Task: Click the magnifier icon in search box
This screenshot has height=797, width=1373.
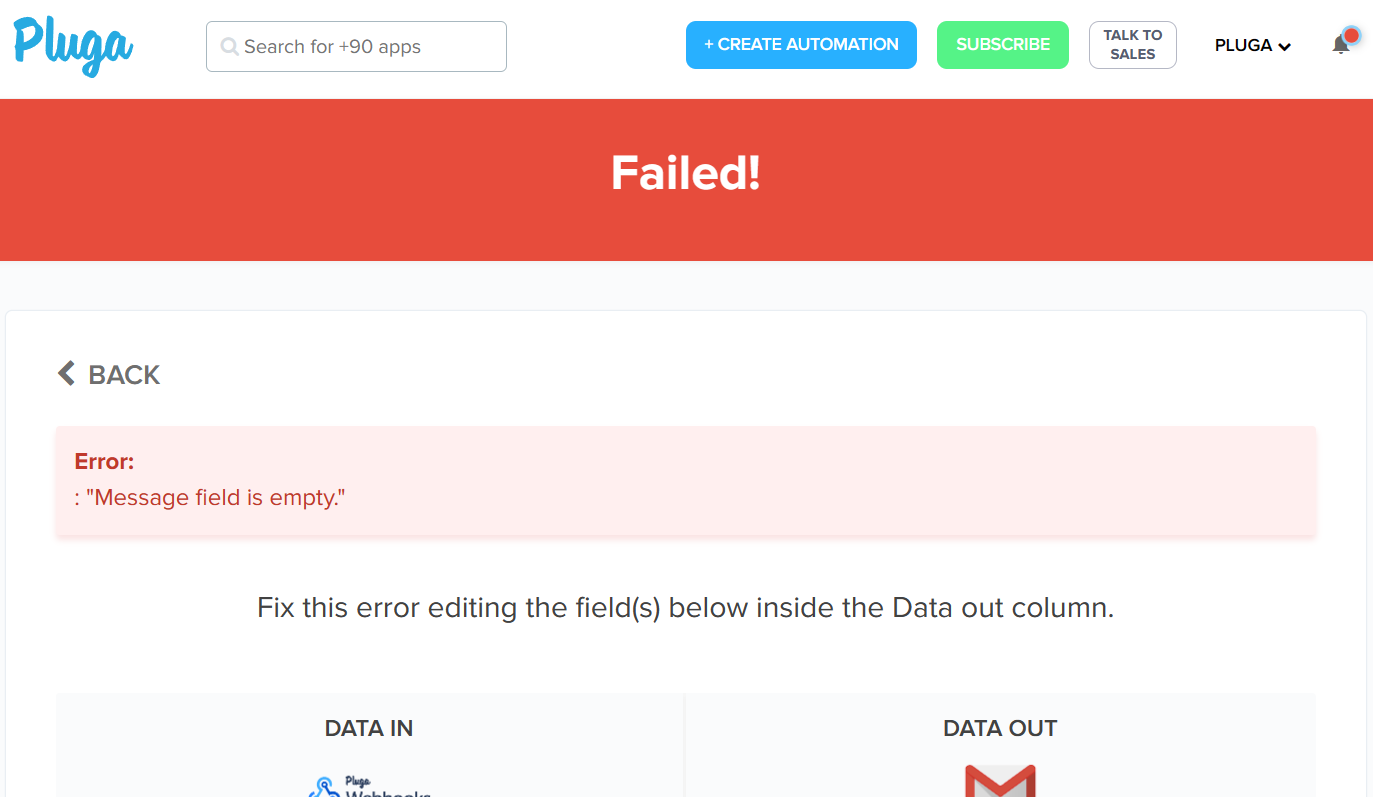Action: click(229, 47)
